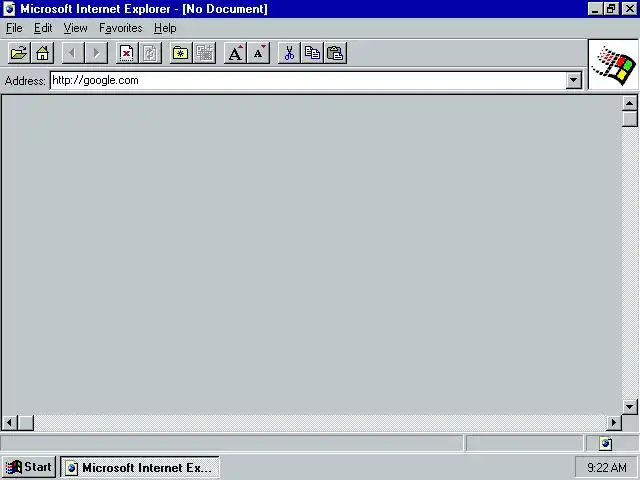The width and height of the screenshot is (640, 480).
Task: Click the vertical scrollbar up arrow
Action: point(630,103)
